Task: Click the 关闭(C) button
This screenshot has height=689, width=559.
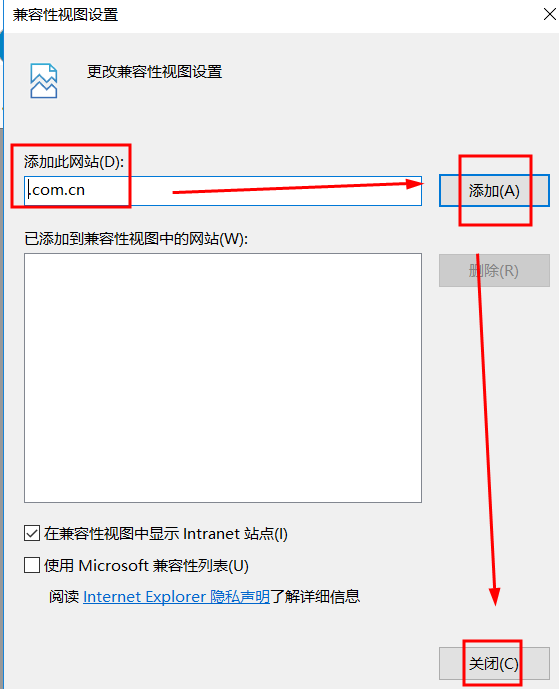Action: pos(494,664)
